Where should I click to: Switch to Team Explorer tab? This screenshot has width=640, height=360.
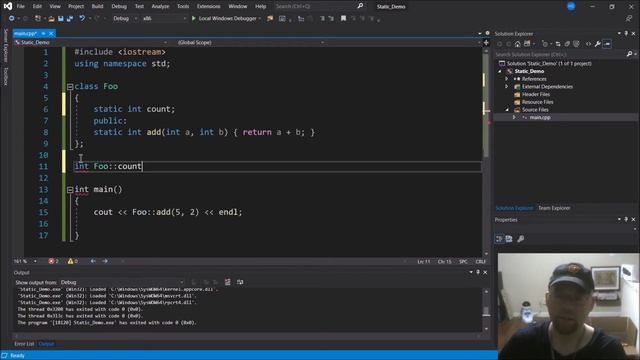coord(554,208)
